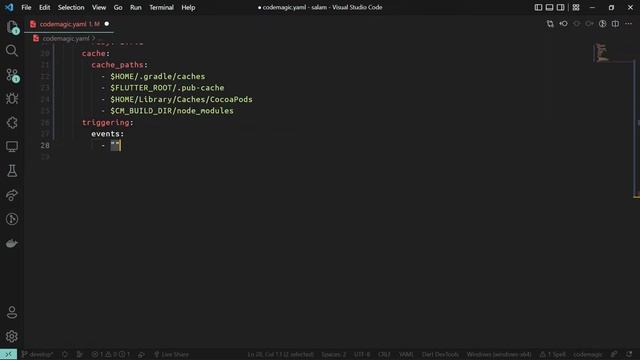Open the Accounts menu
Image resolution: width=640 pixels, height=360 pixels.
[12, 312]
